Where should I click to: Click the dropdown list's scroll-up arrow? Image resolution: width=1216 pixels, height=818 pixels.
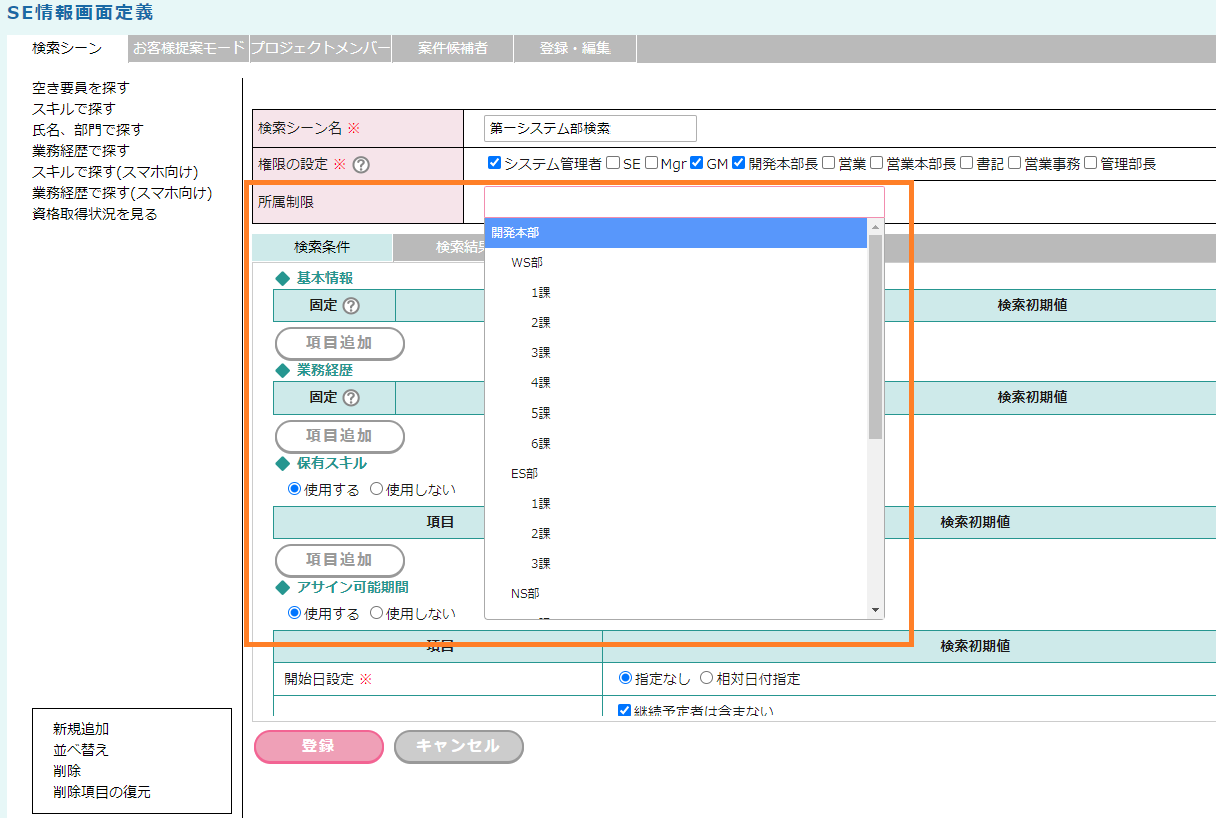pyautogui.click(x=875, y=227)
